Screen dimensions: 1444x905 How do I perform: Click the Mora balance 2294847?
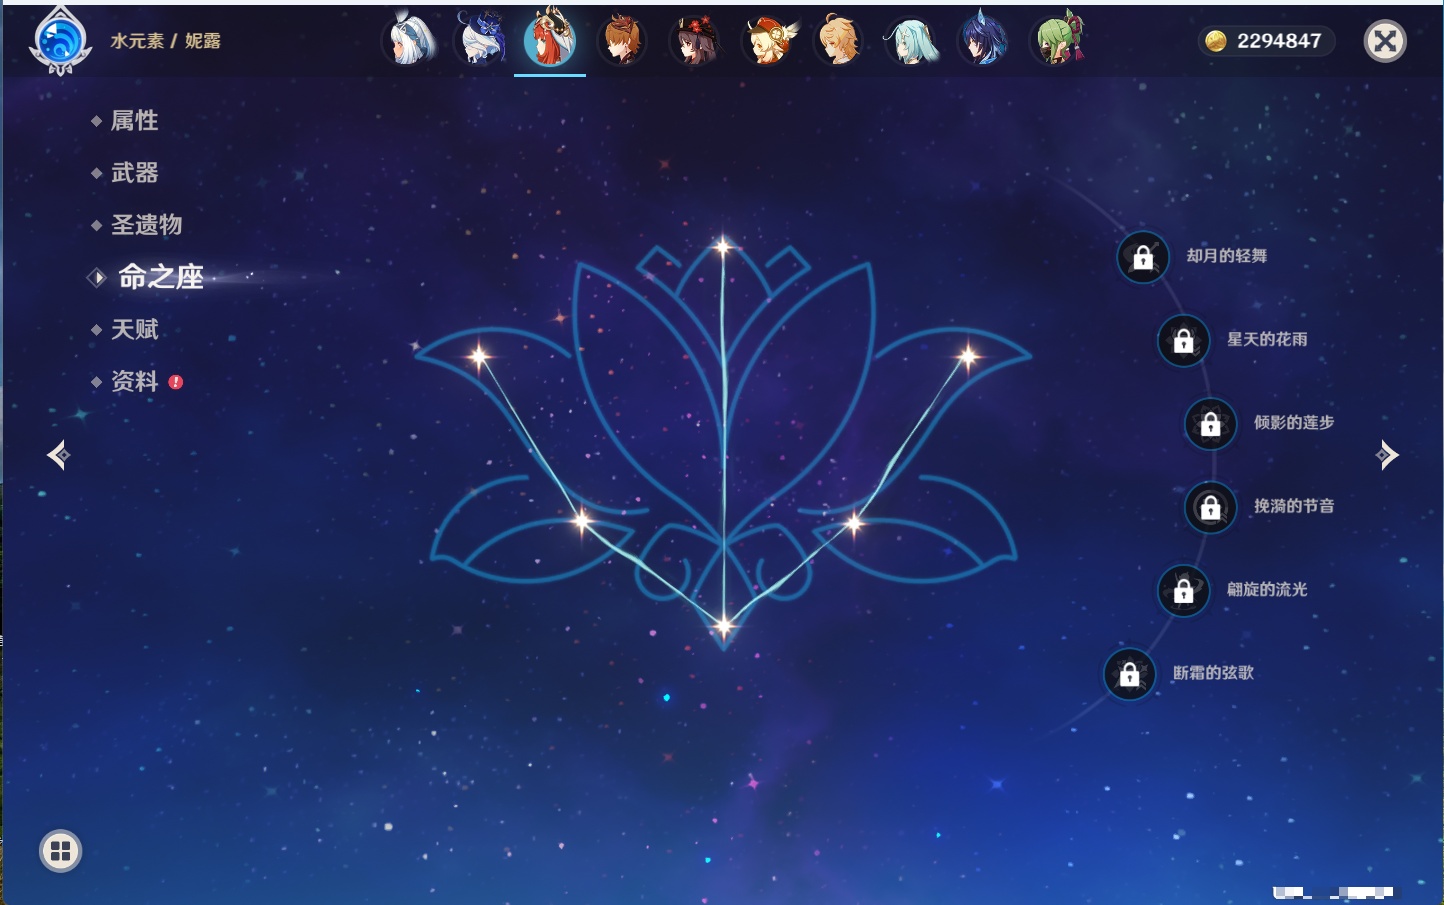coord(1279,41)
